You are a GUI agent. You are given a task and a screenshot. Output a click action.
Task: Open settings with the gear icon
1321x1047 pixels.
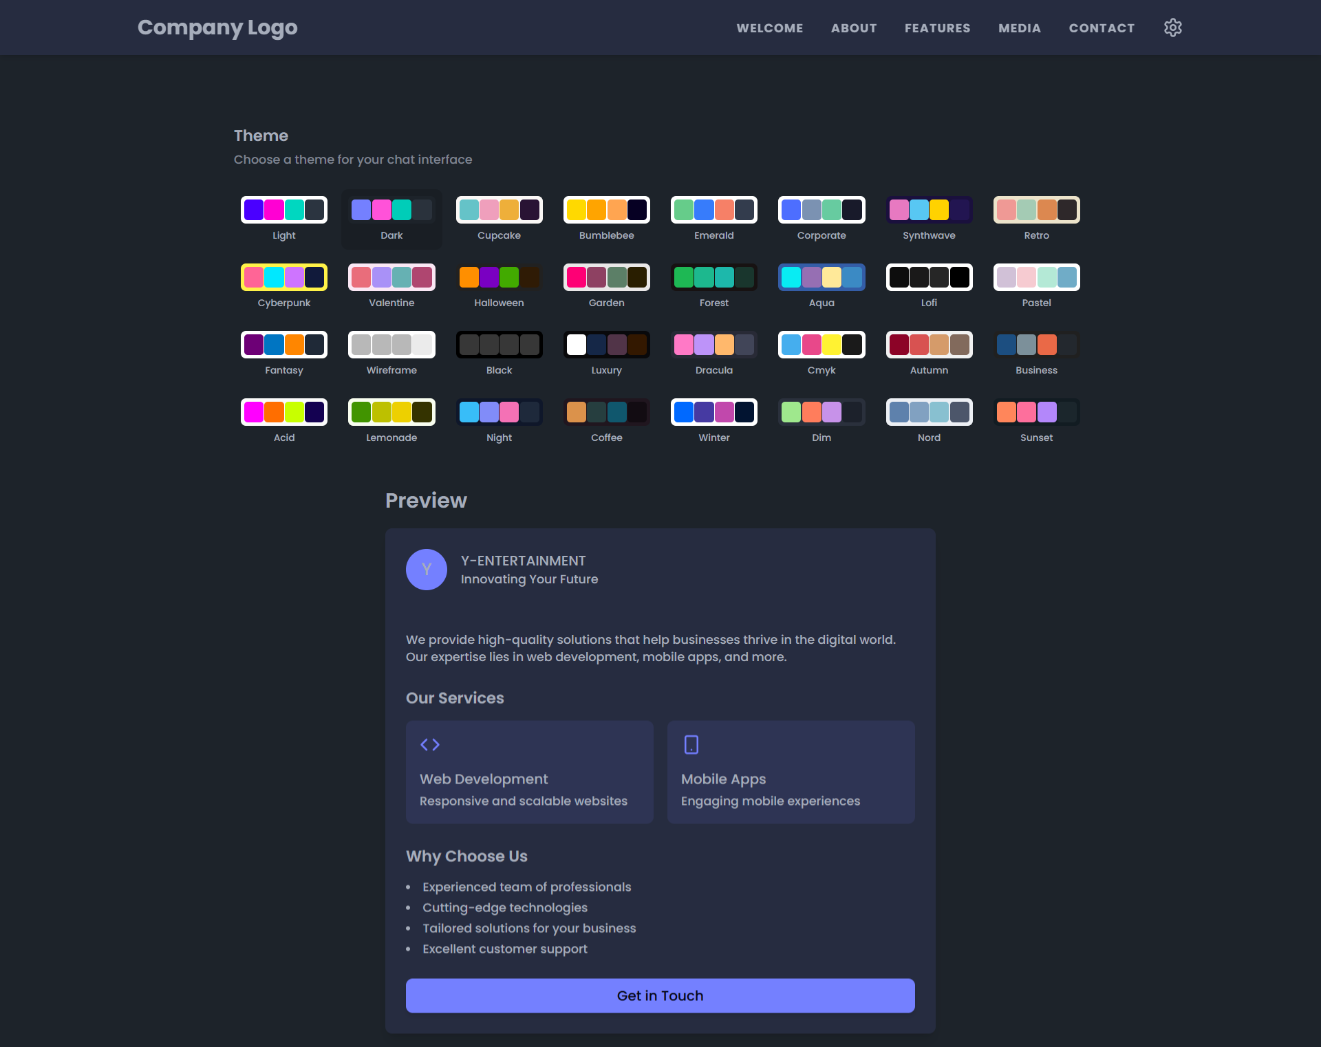[x=1172, y=27]
